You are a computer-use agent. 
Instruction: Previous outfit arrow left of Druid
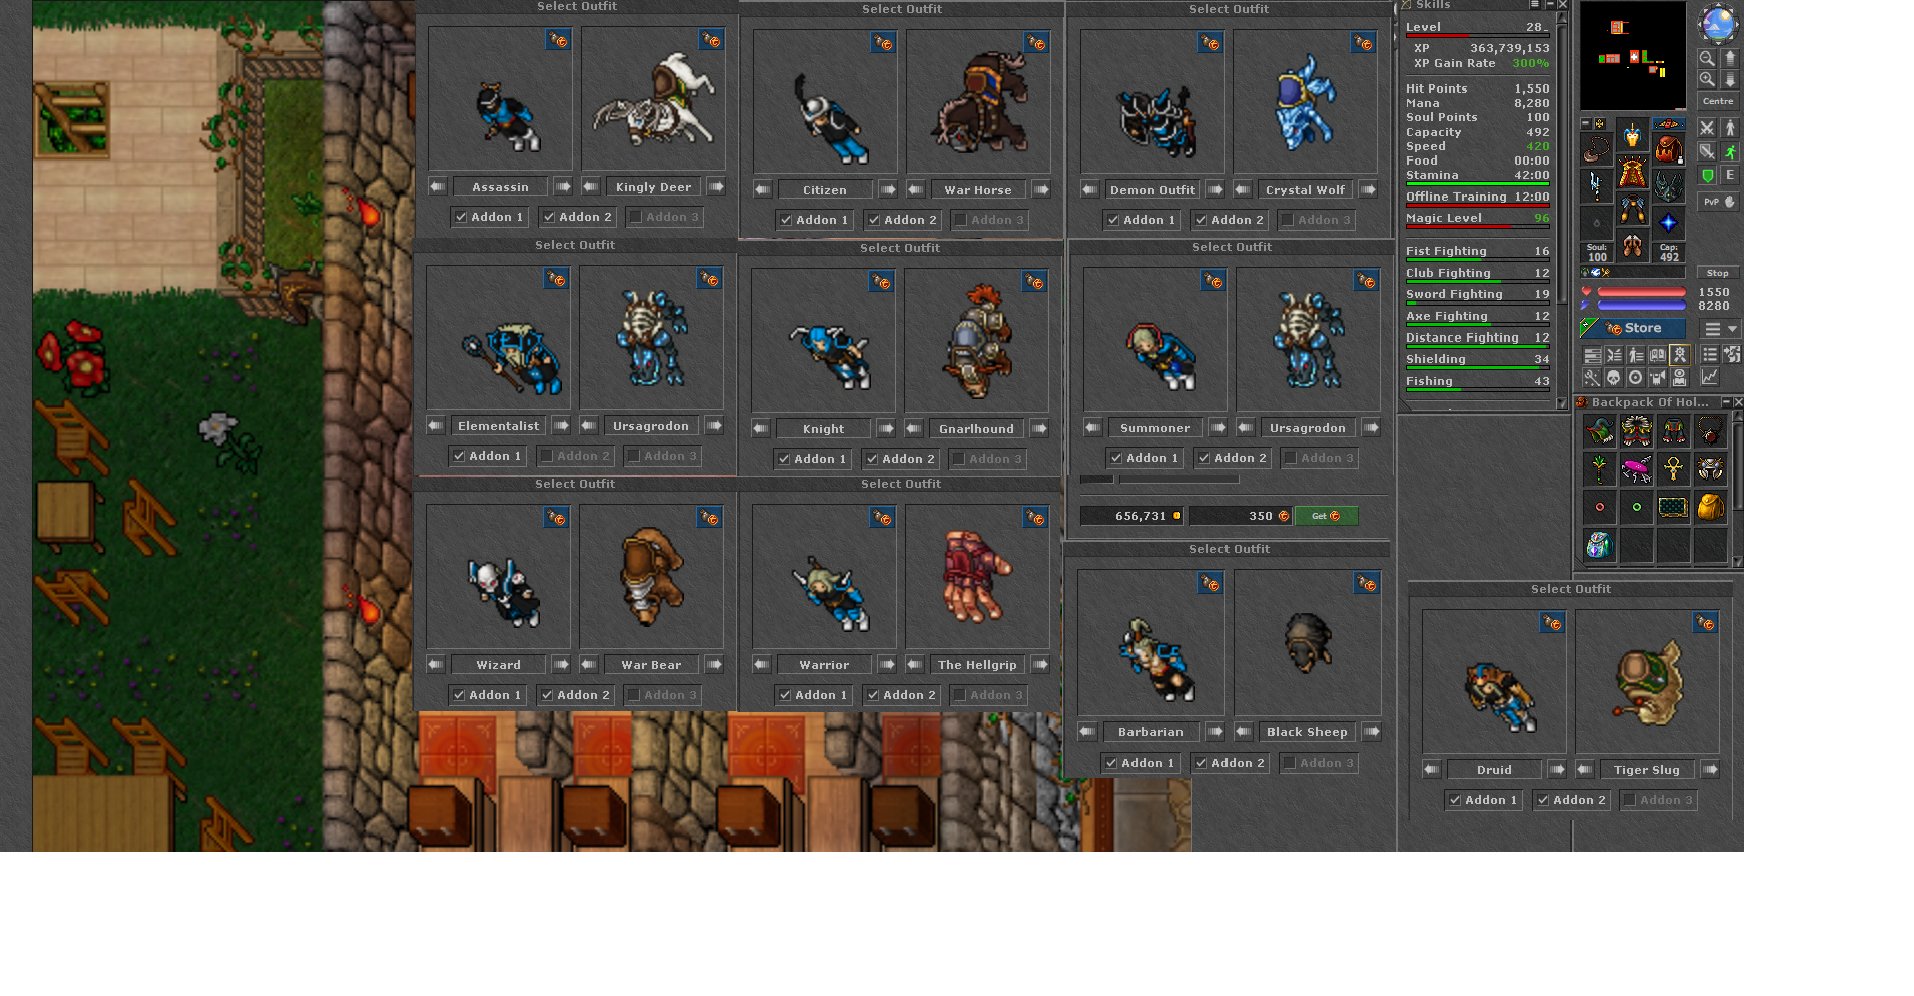1431,770
